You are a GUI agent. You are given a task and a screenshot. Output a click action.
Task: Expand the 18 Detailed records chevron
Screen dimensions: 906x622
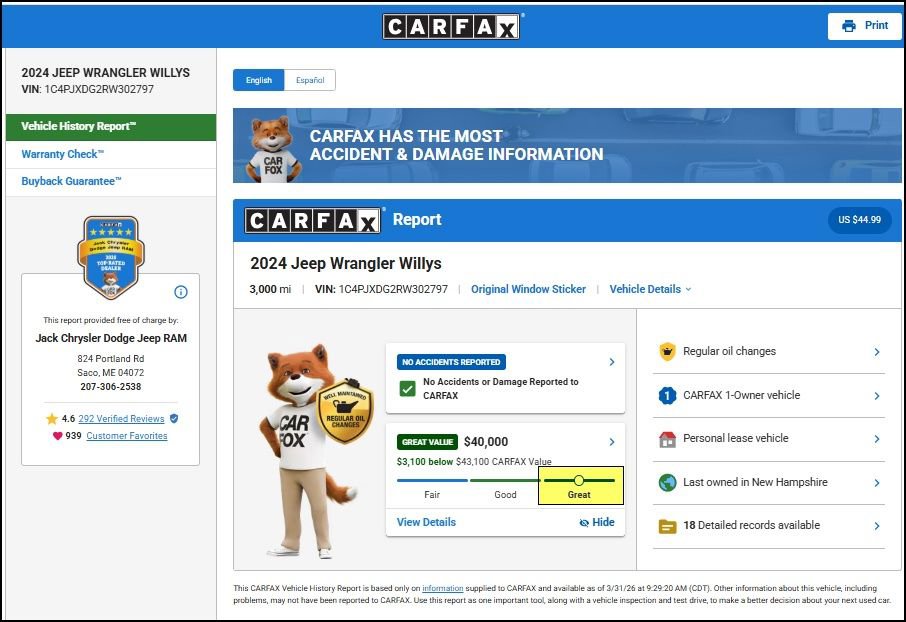tap(877, 526)
